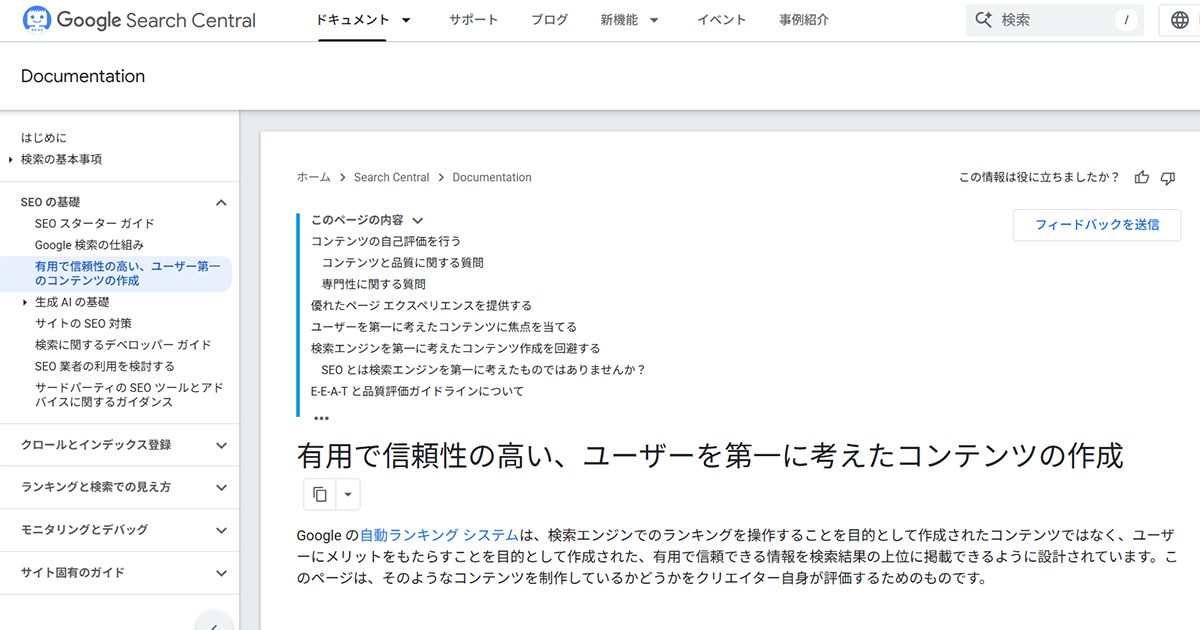Viewport: 1200px width, 630px height.
Task: Open the 事例紹介 tab
Action: click(x=804, y=20)
